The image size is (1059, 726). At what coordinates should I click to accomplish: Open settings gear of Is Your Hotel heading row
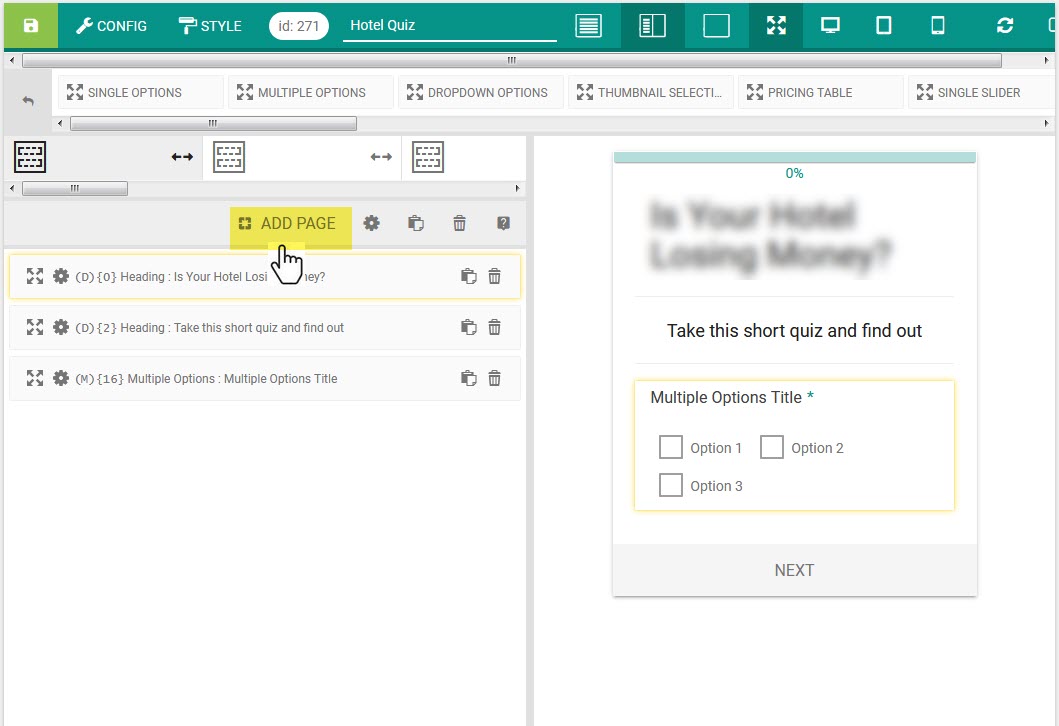pos(61,276)
